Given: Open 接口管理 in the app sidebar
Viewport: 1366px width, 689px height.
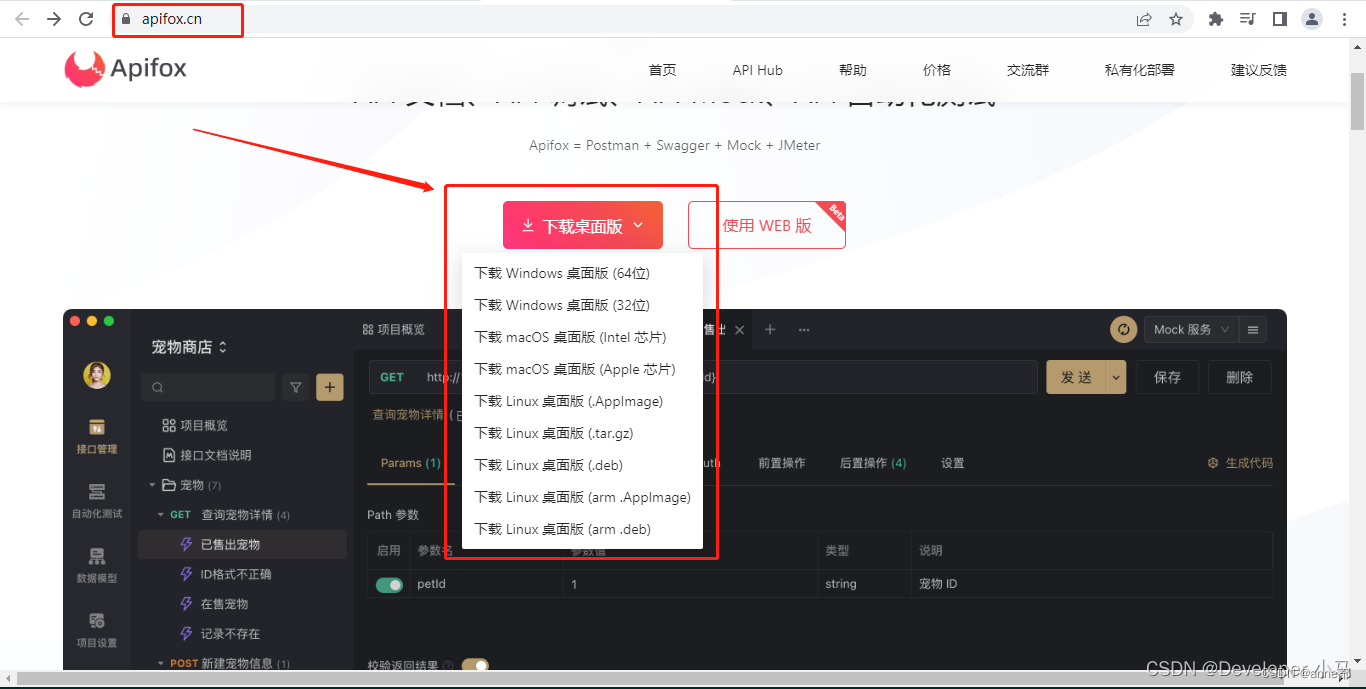Looking at the screenshot, I should (x=97, y=436).
